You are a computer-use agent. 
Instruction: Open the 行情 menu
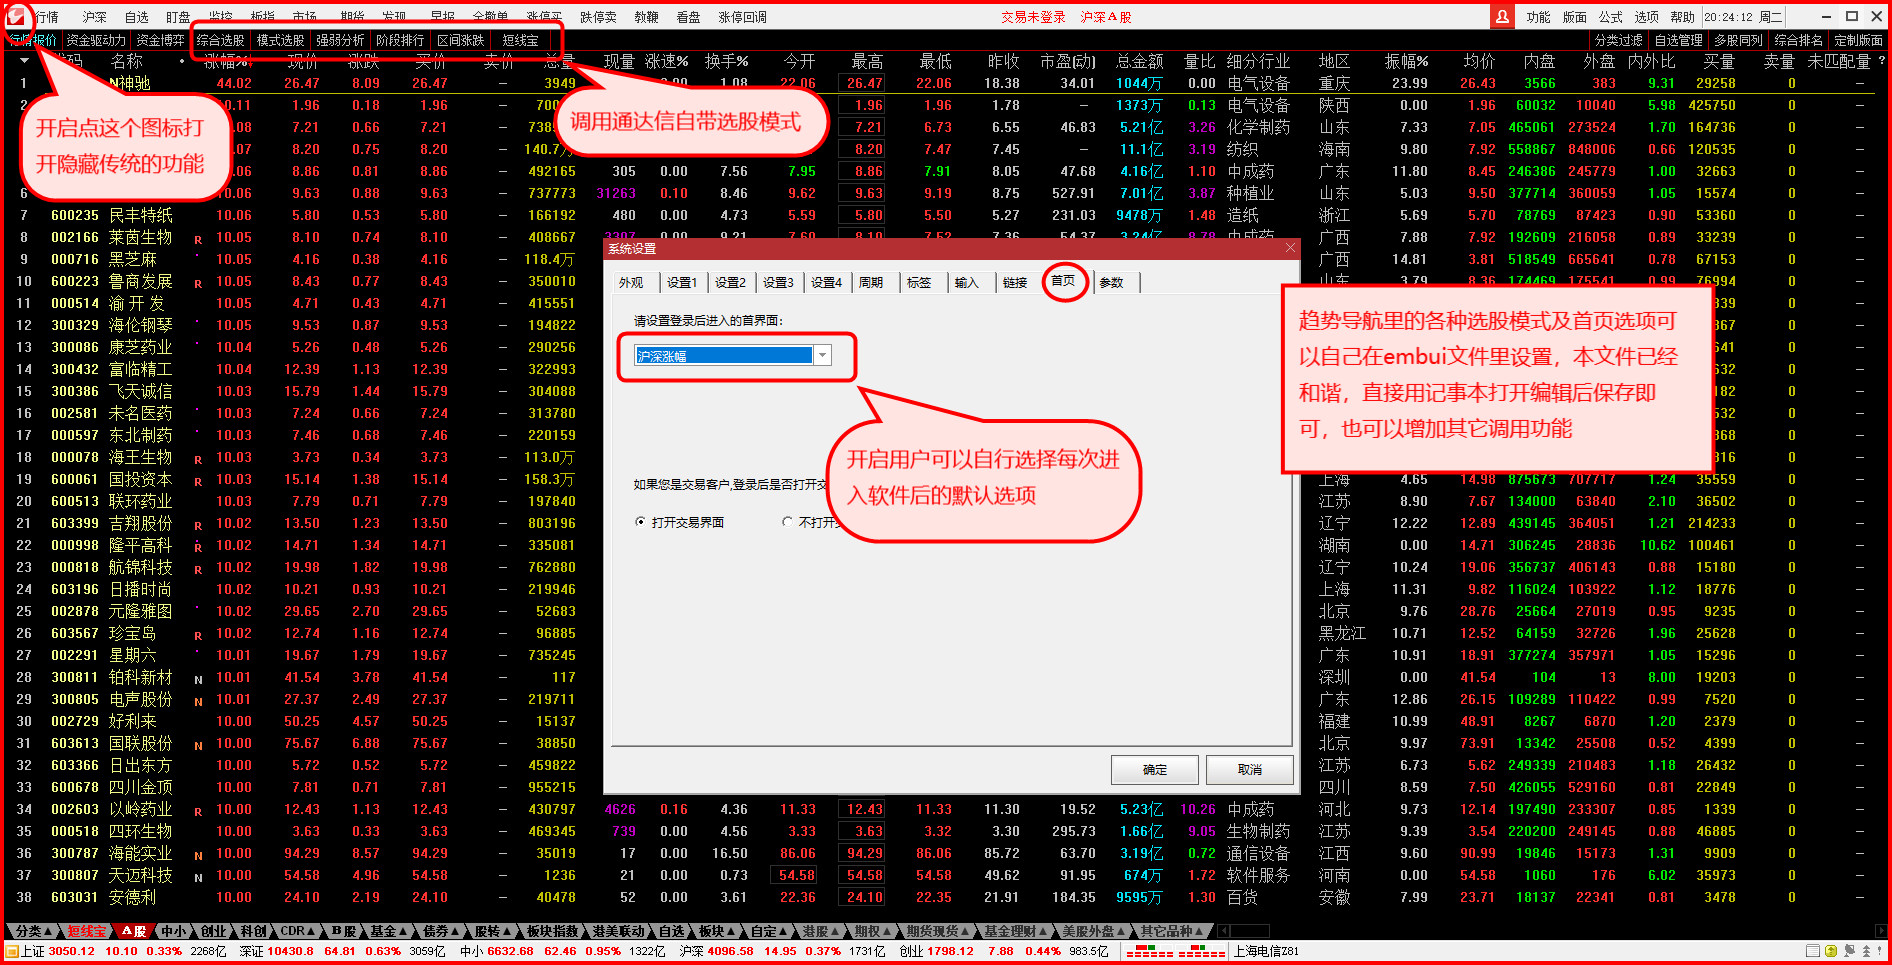click(x=47, y=17)
